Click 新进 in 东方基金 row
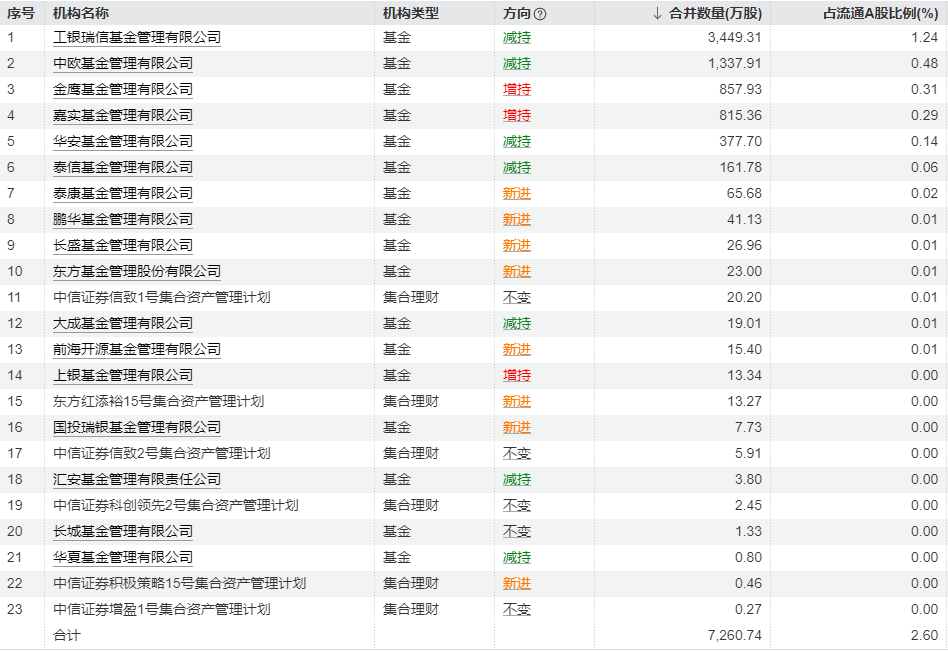 517,272
